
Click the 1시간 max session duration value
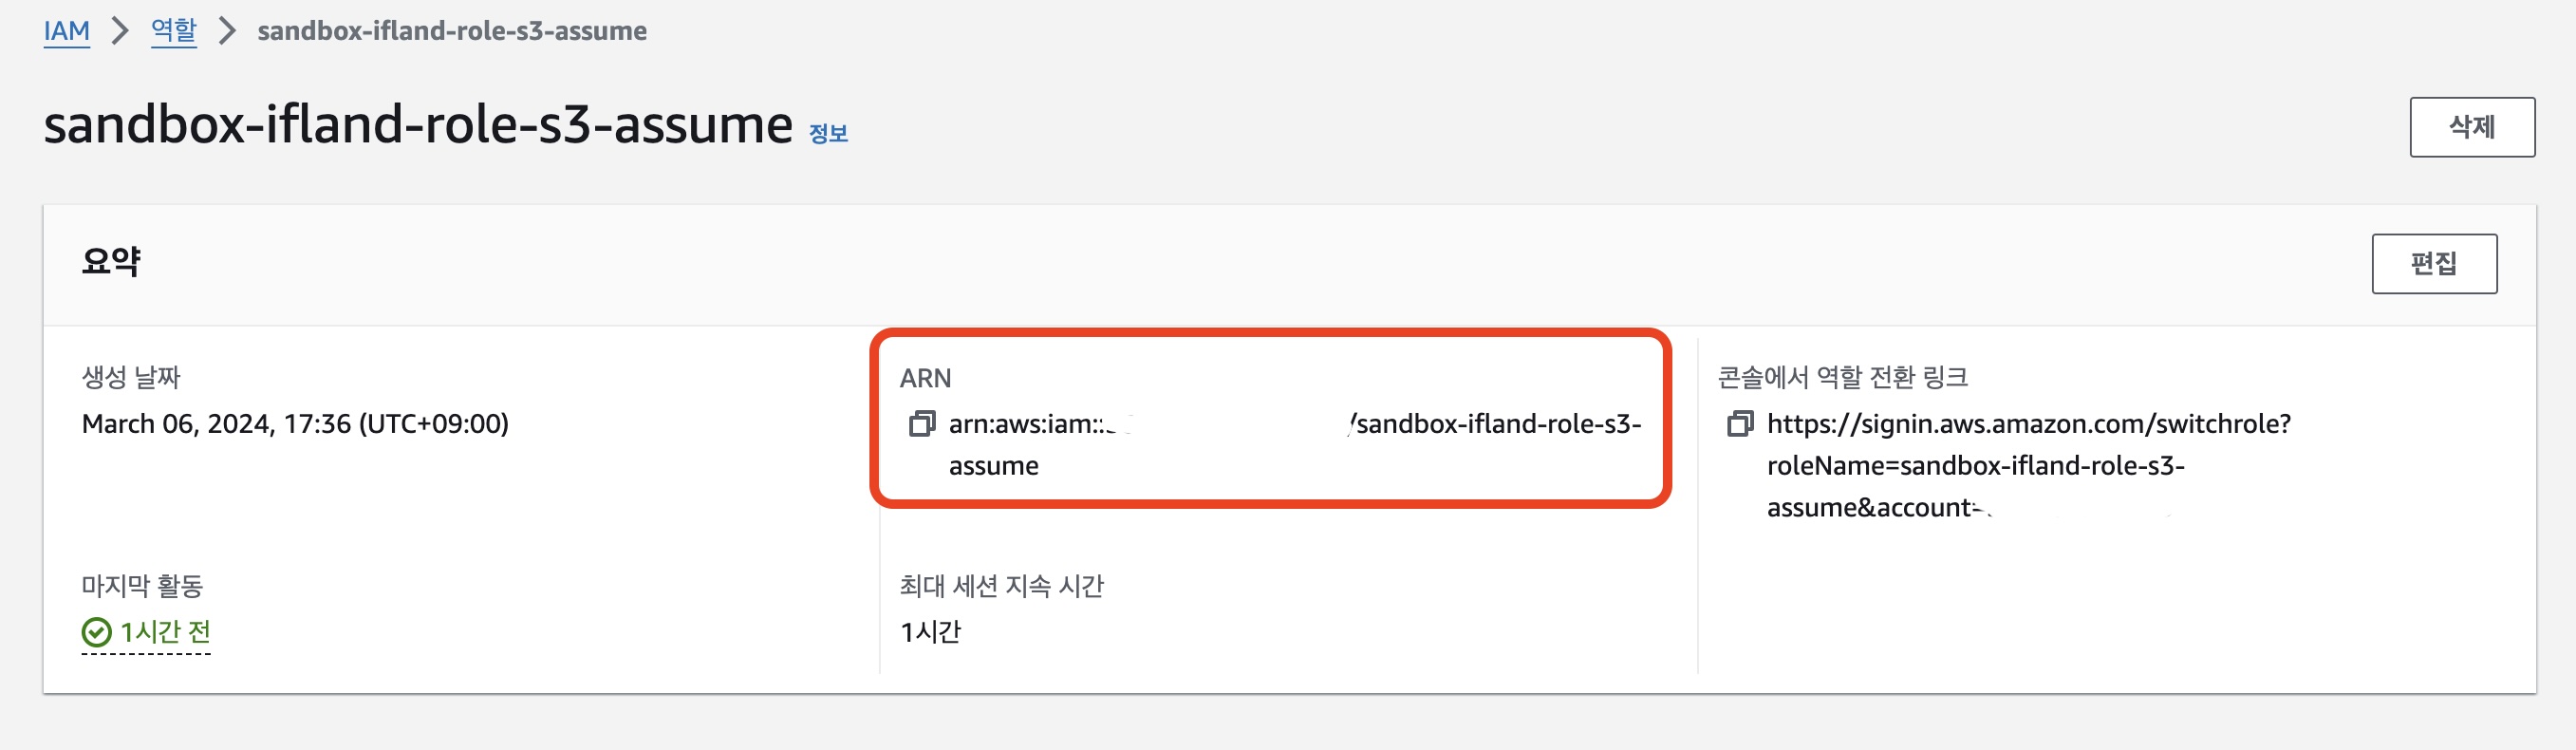tap(930, 632)
